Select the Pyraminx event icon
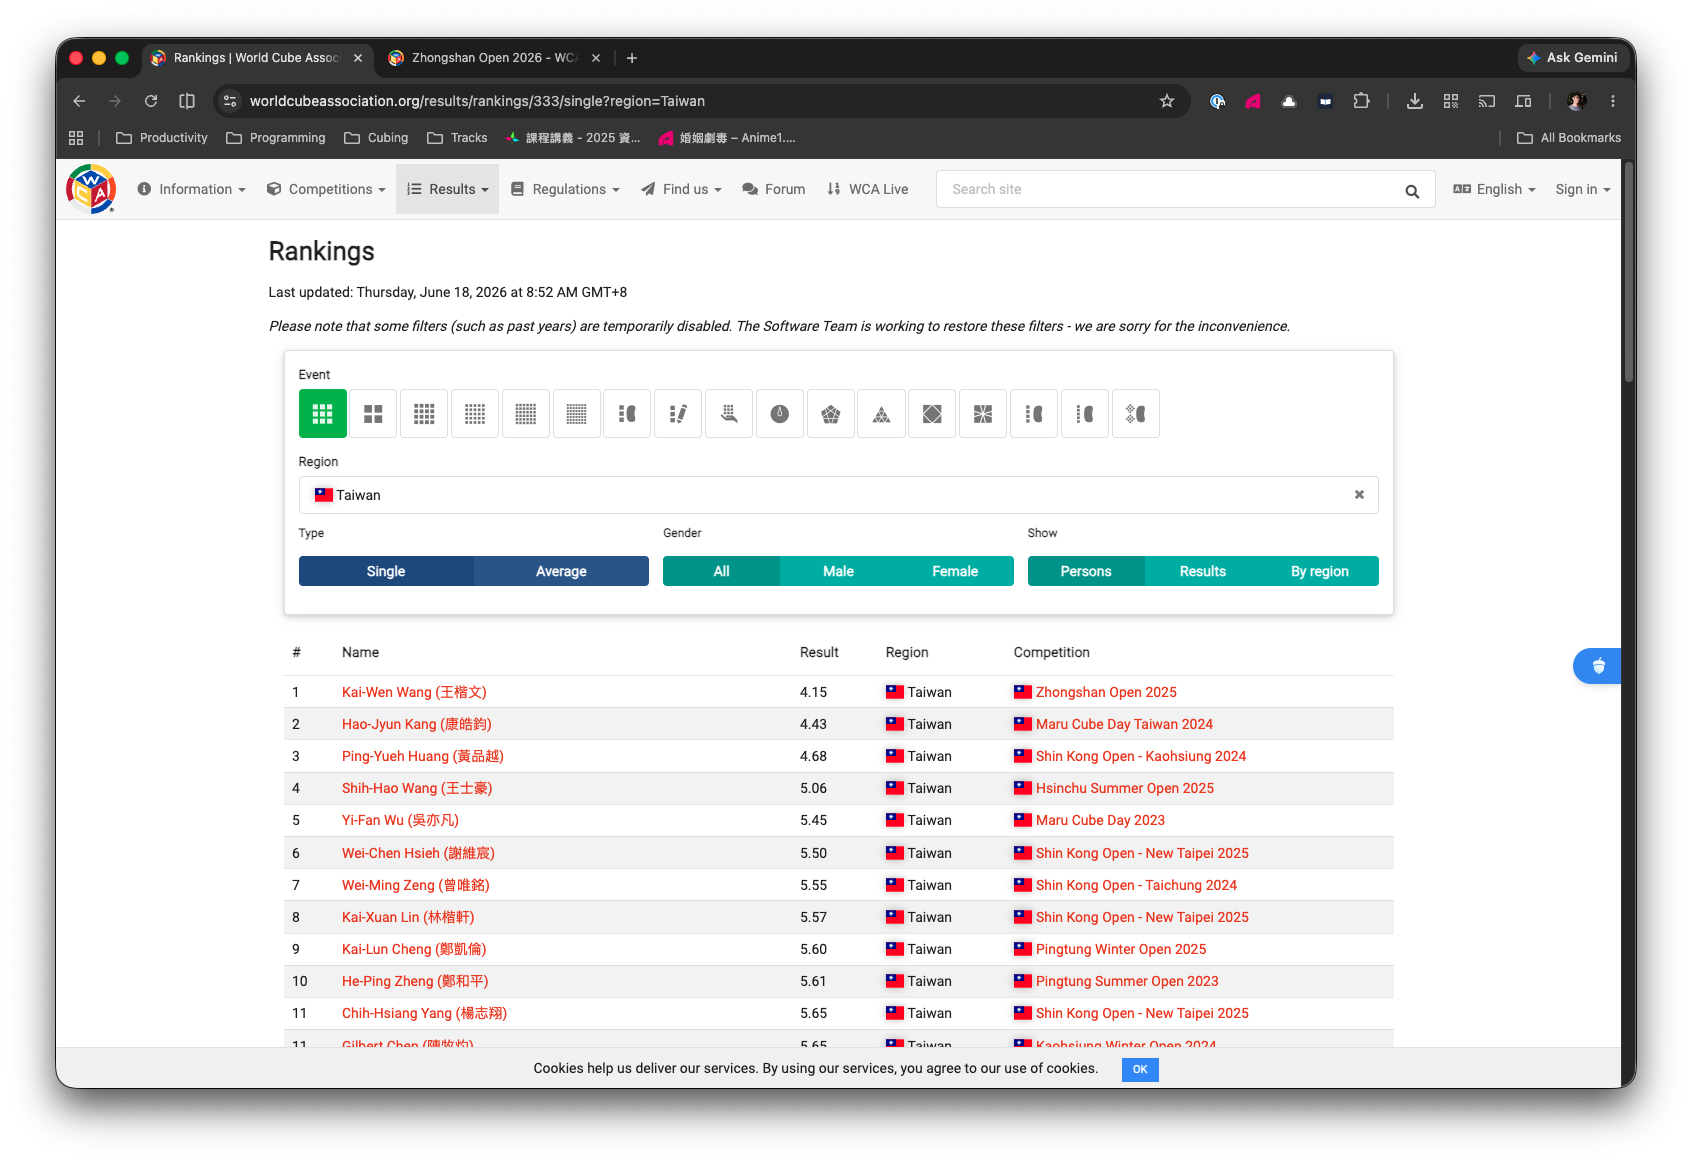Viewport: 1692px width, 1162px height. (881, 414)
